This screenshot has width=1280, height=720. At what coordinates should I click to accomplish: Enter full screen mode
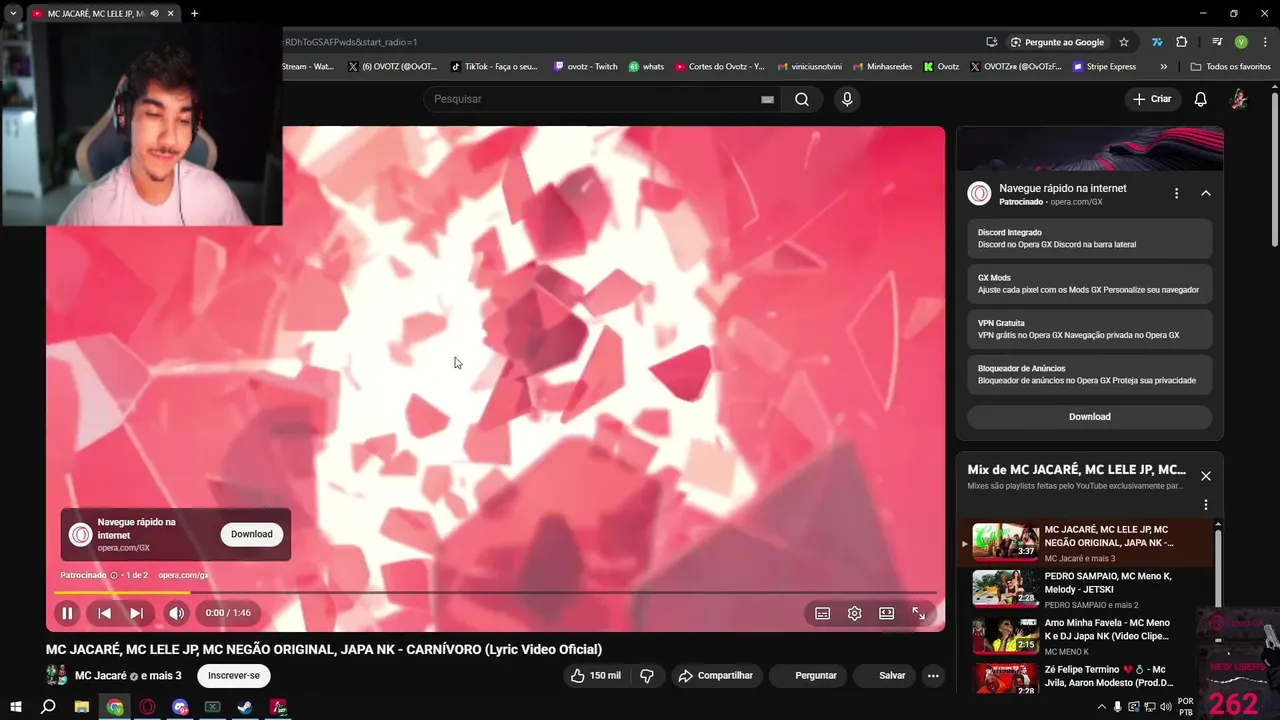(918, 613)
